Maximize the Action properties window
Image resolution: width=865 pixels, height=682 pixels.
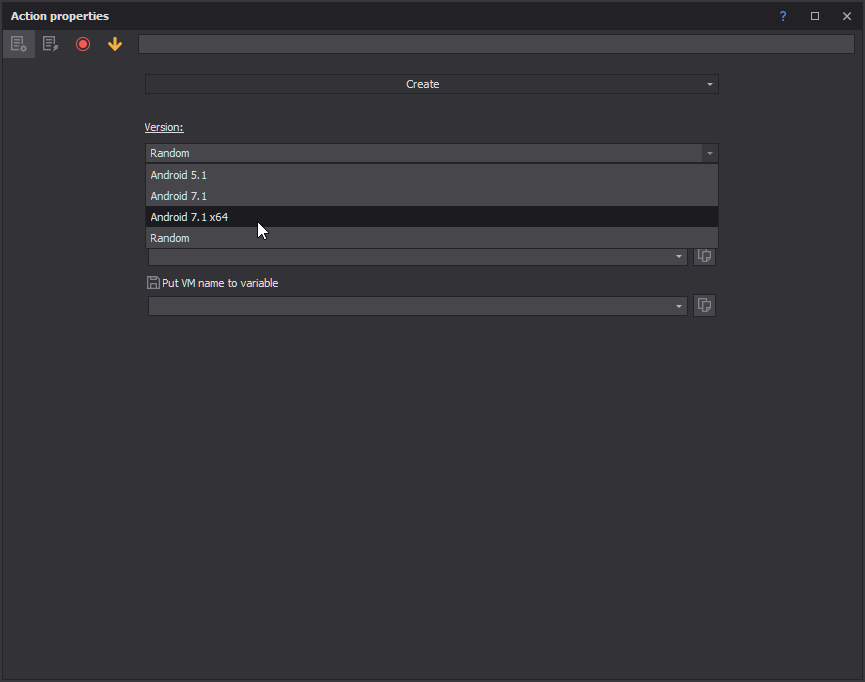(x=815, y=16)
